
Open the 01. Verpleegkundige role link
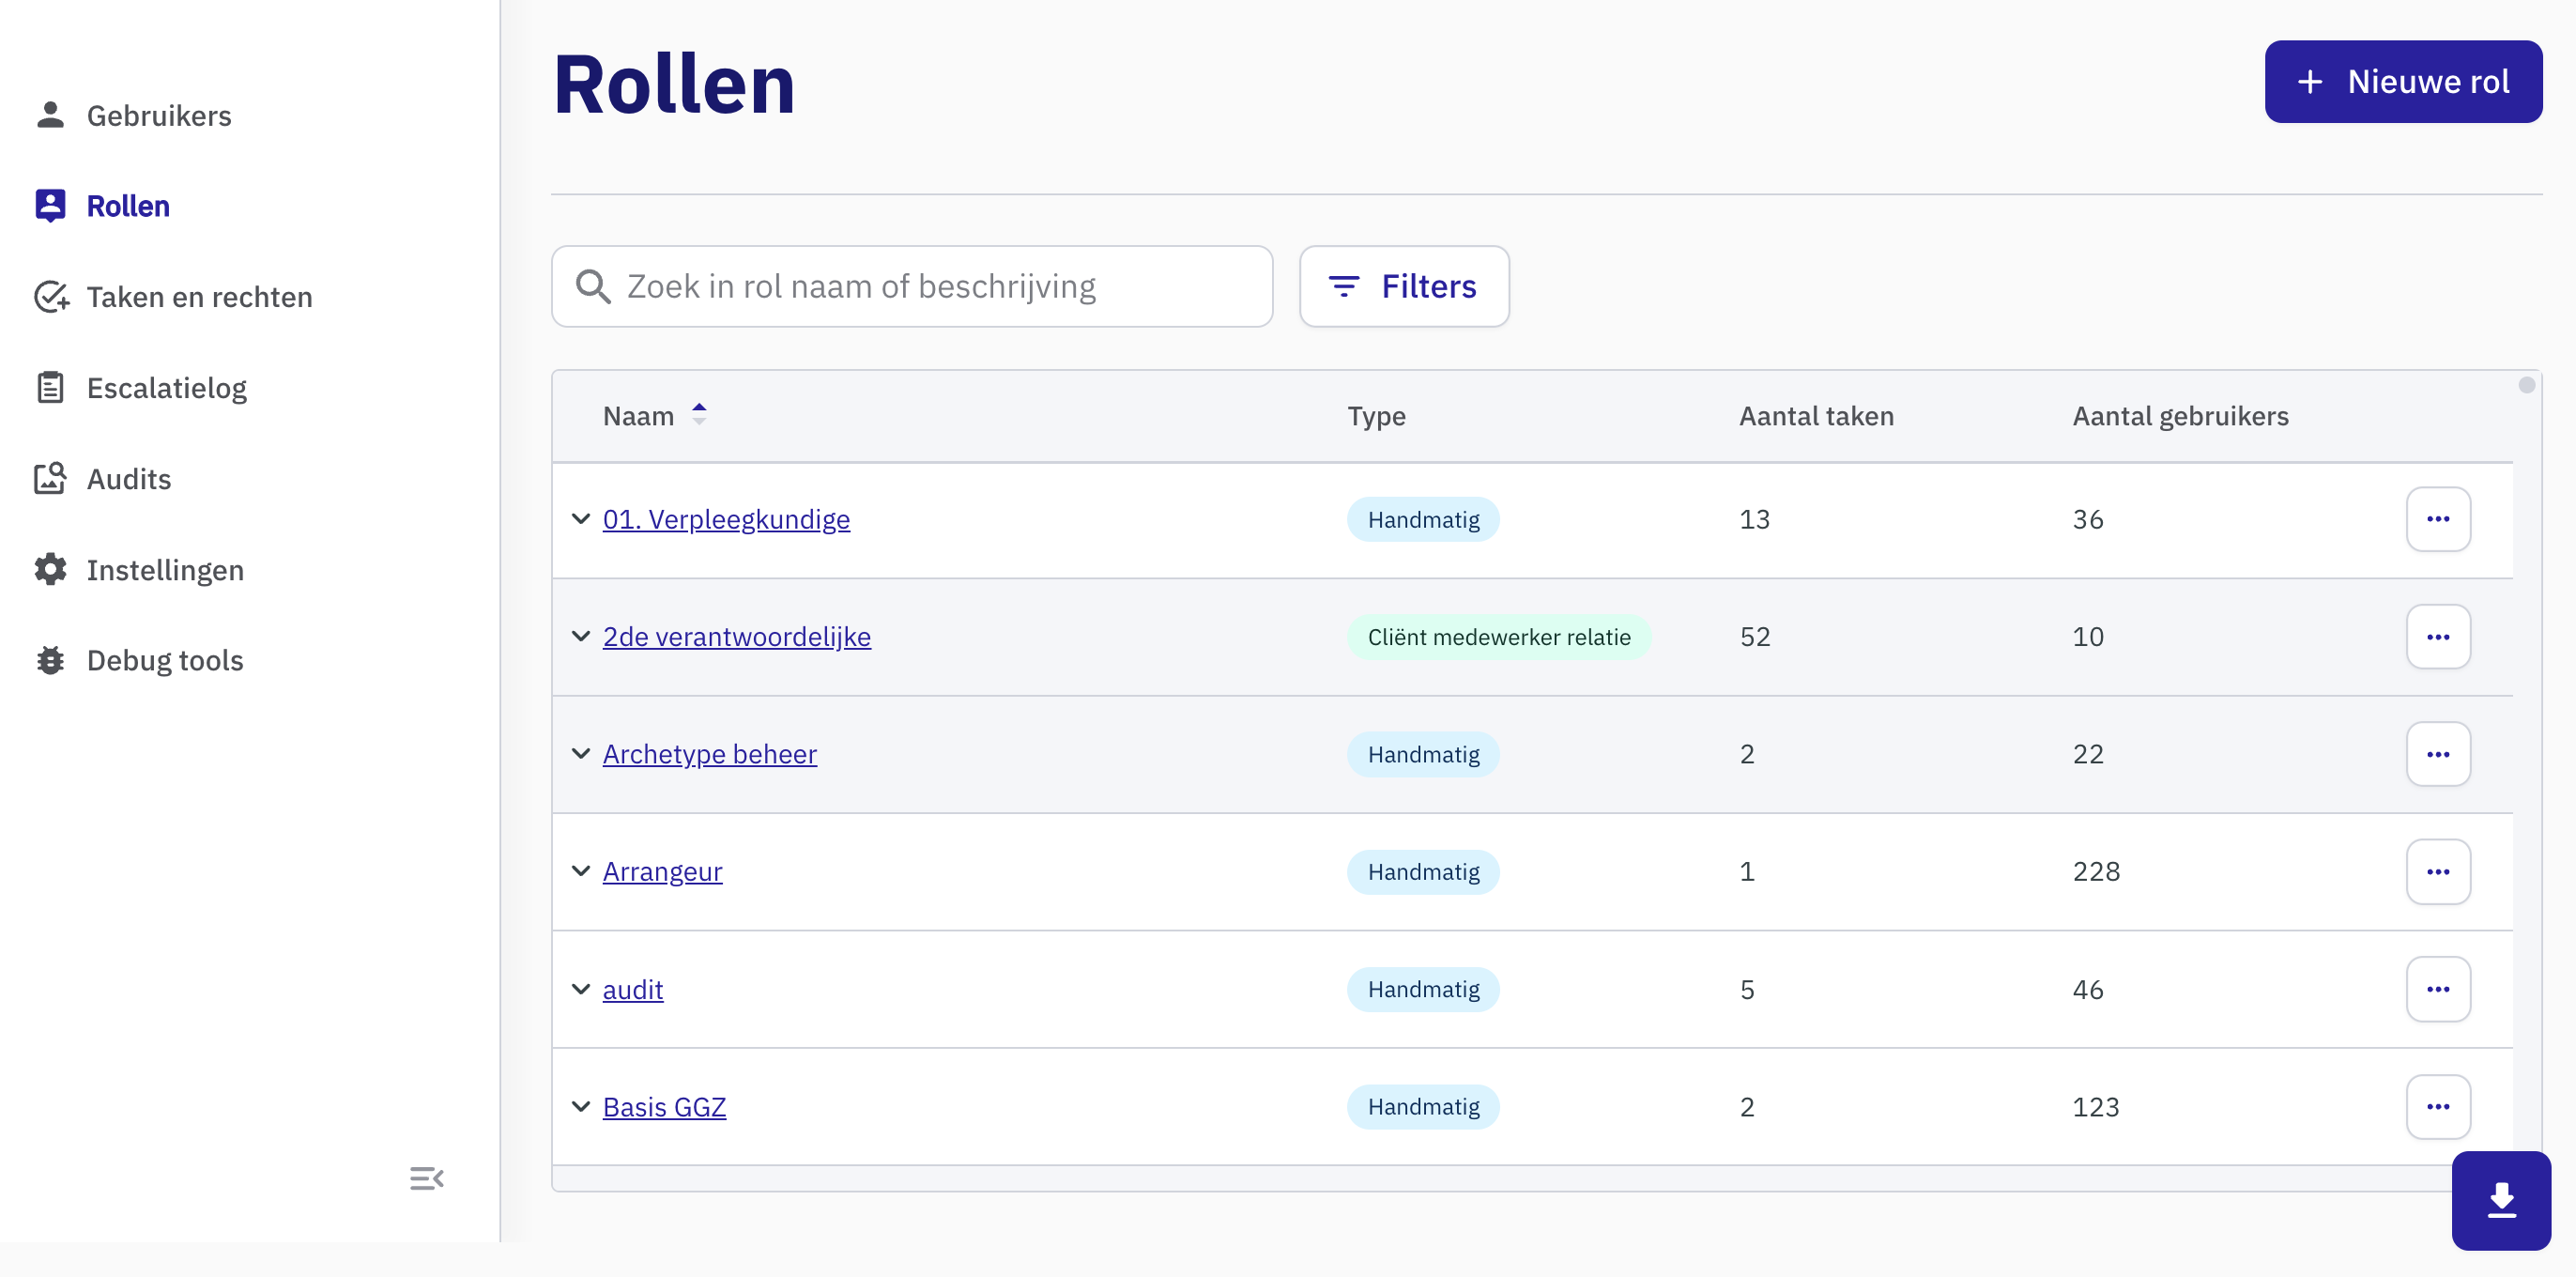click(x=726, y=519)
